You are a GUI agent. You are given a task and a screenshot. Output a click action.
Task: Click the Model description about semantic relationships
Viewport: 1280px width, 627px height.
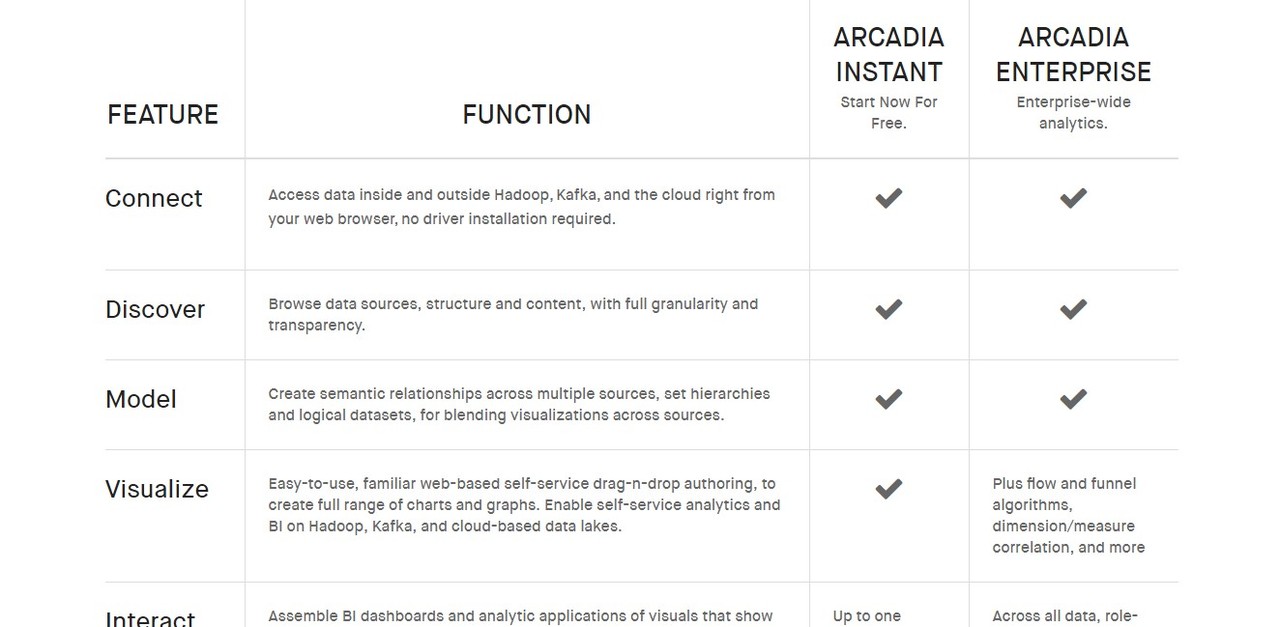pos(518,404)
